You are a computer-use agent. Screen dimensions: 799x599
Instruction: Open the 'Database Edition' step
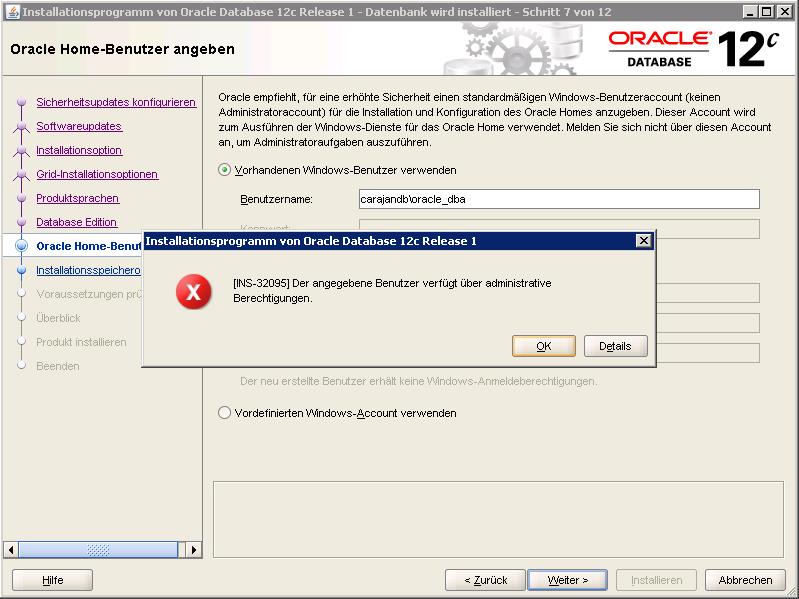click(76, 222)
